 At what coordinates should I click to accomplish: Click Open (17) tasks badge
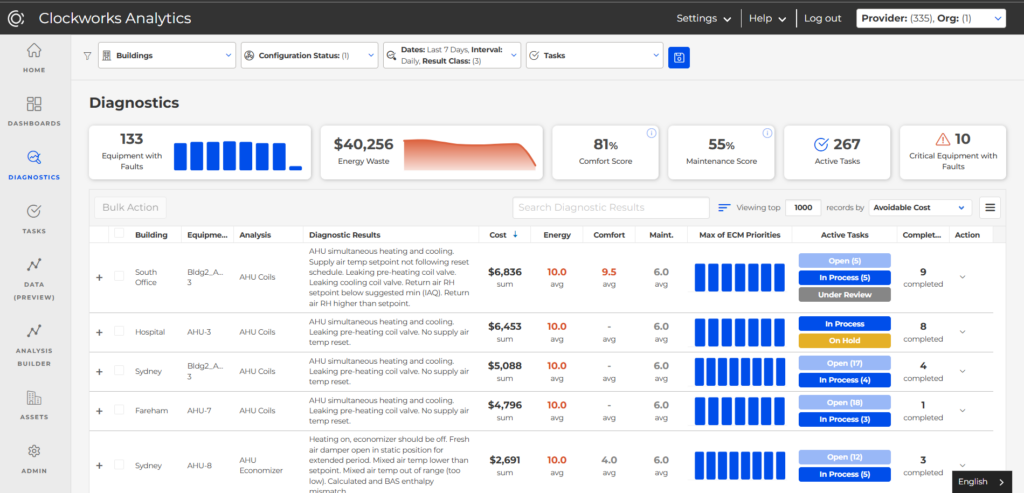pyautogui.click(x=844, y=363)
